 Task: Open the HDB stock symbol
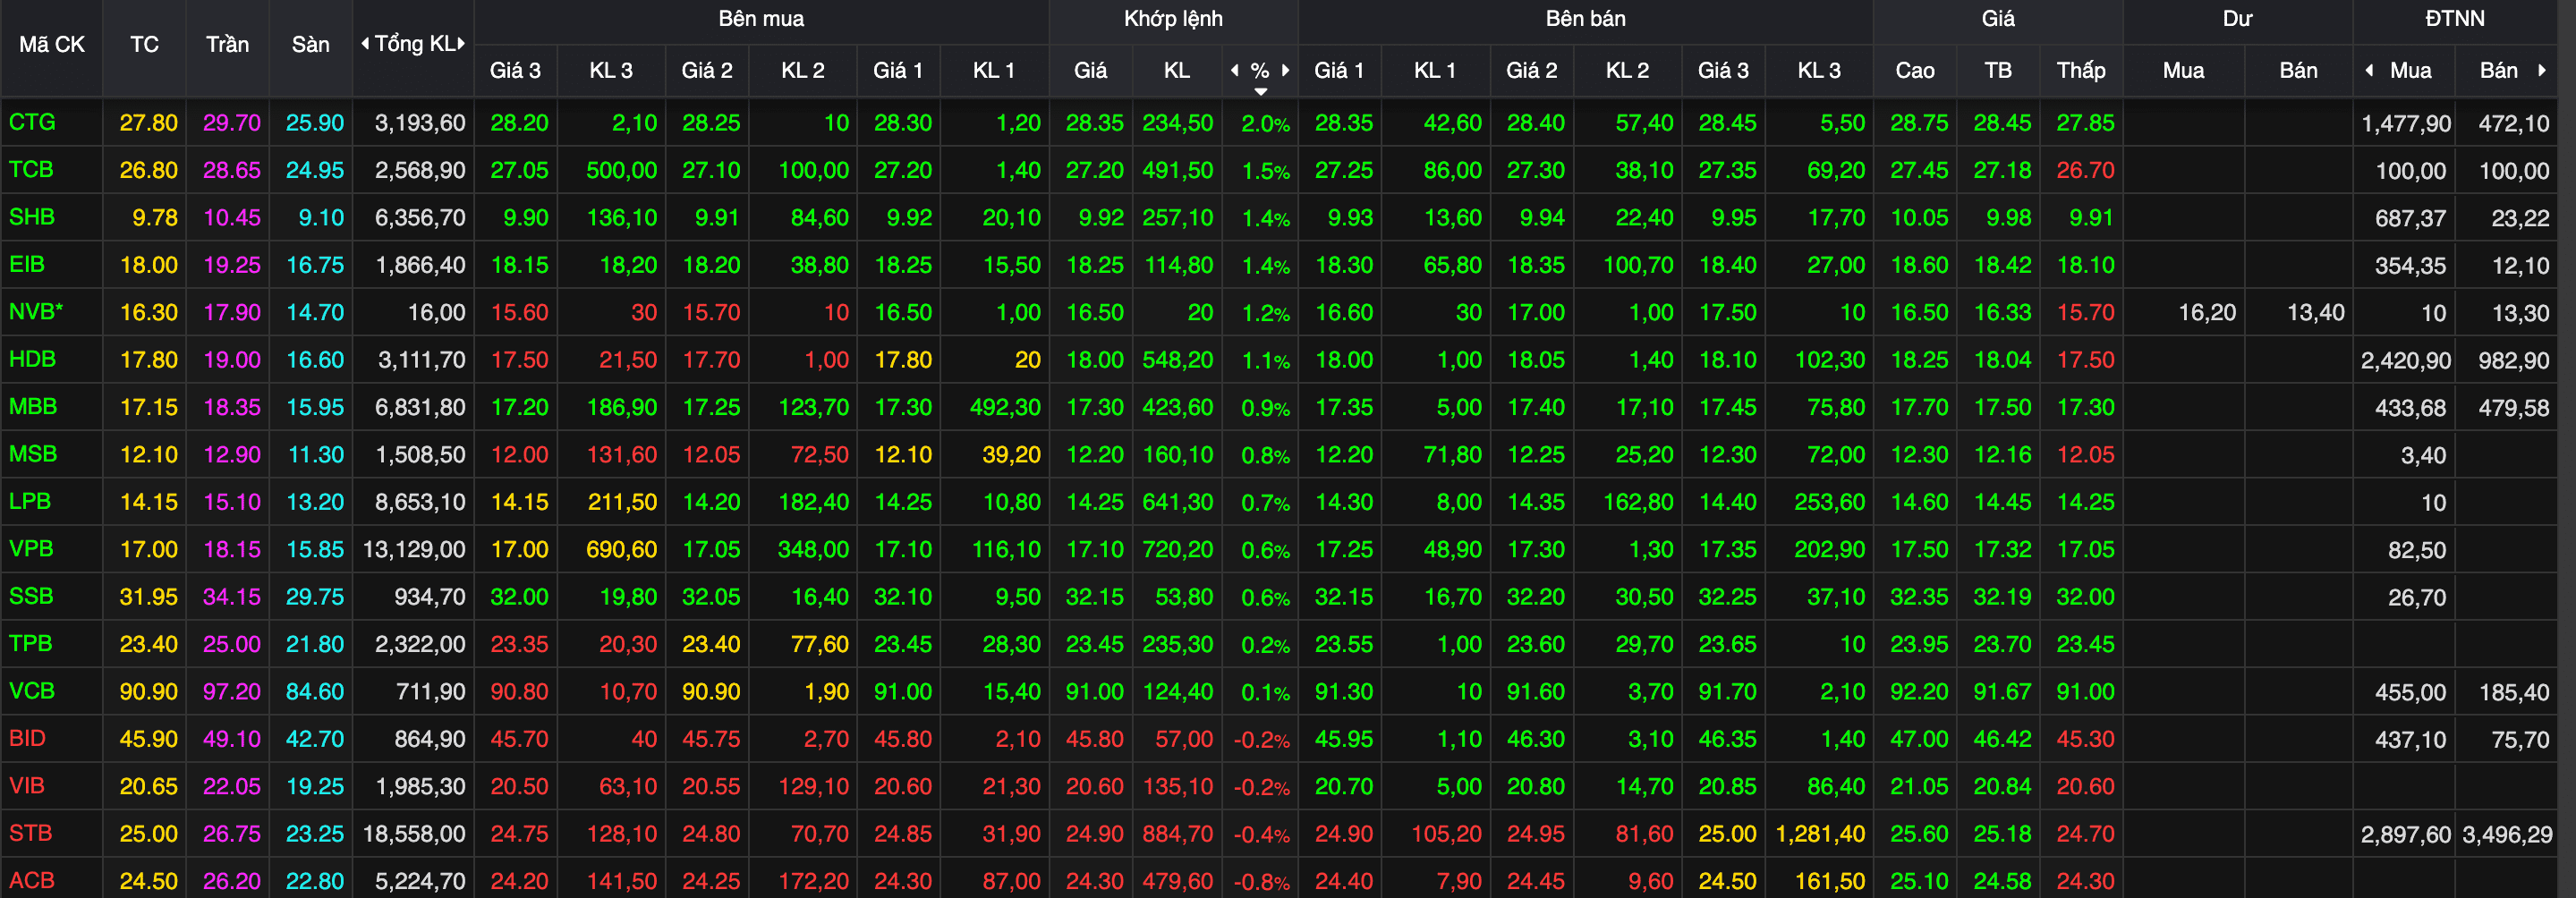[x=33, y=359]
